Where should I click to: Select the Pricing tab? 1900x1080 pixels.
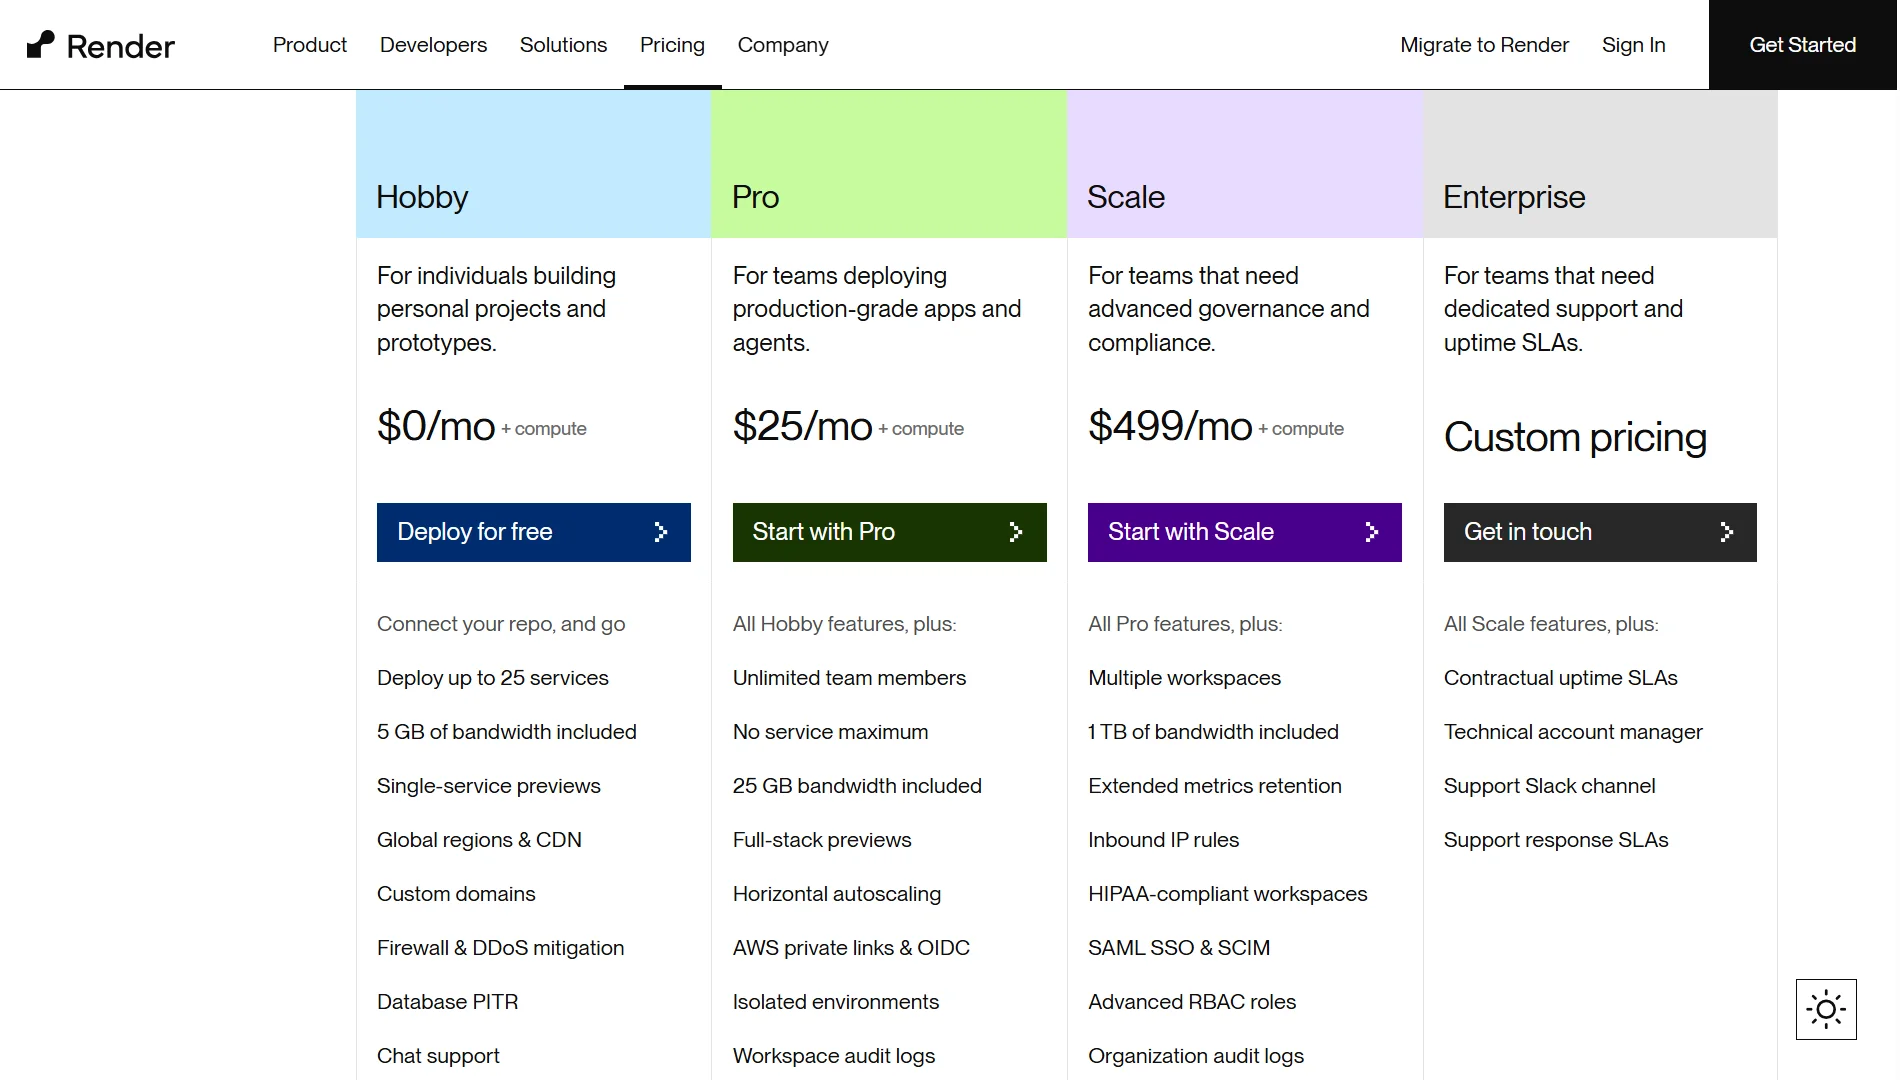[672, 45]
